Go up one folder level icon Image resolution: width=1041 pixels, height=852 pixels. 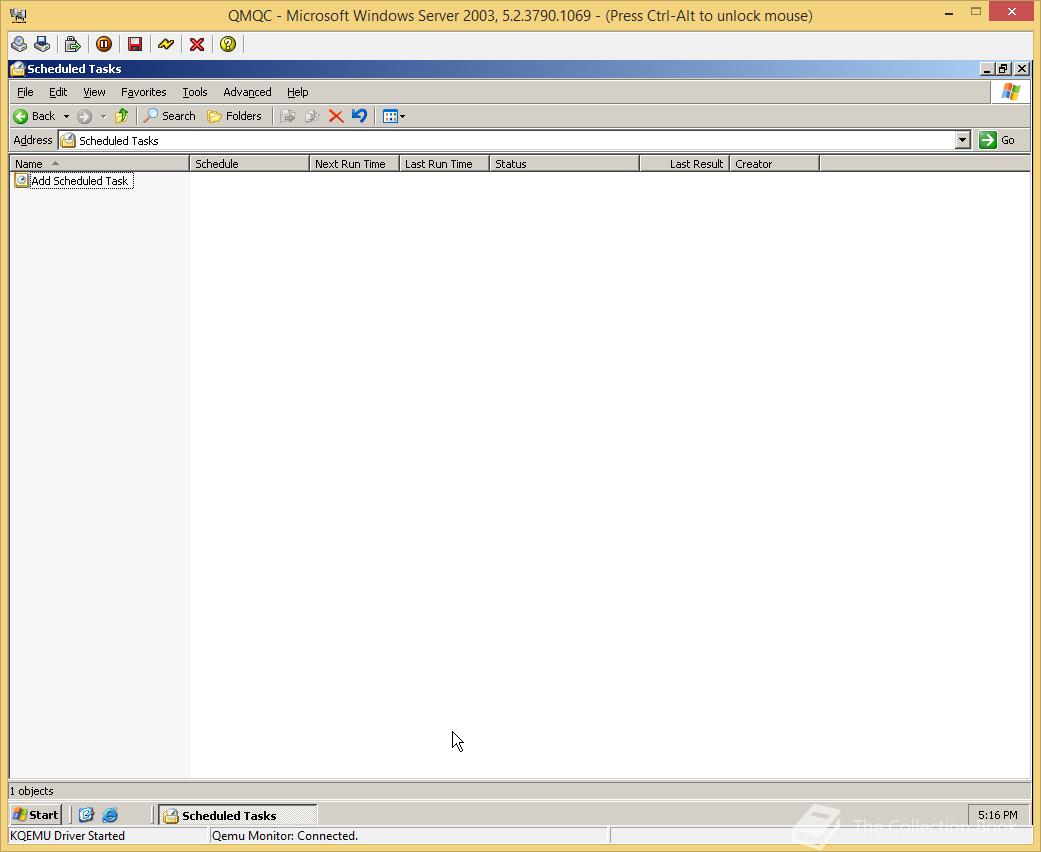pyautogui.click(x=121, y=116)
